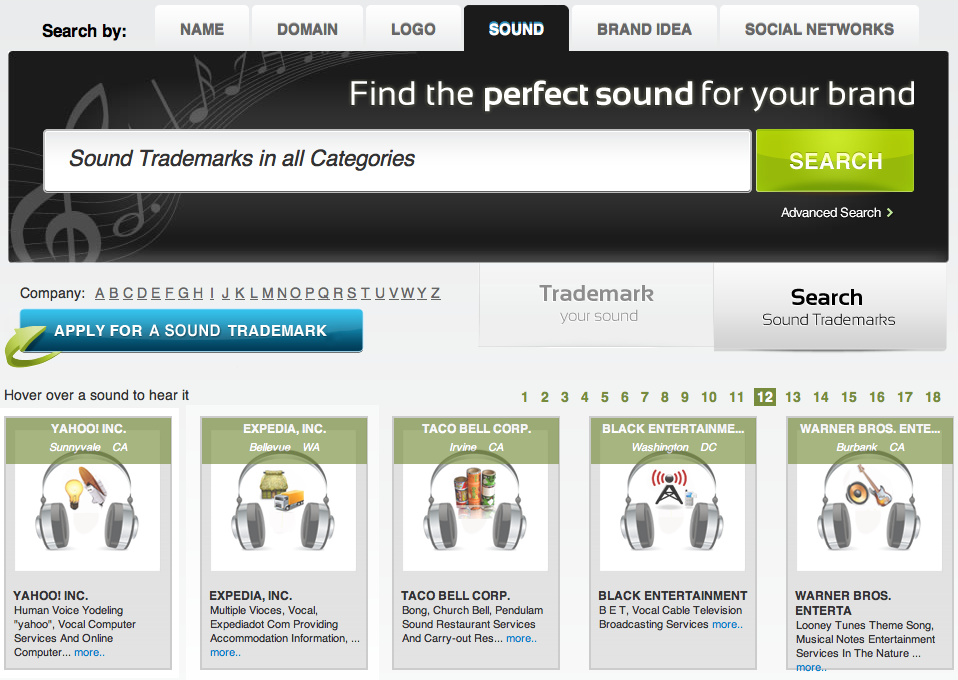
Task: Click bold EXPEDIA, INC. title below image
Action: [250, 596]
